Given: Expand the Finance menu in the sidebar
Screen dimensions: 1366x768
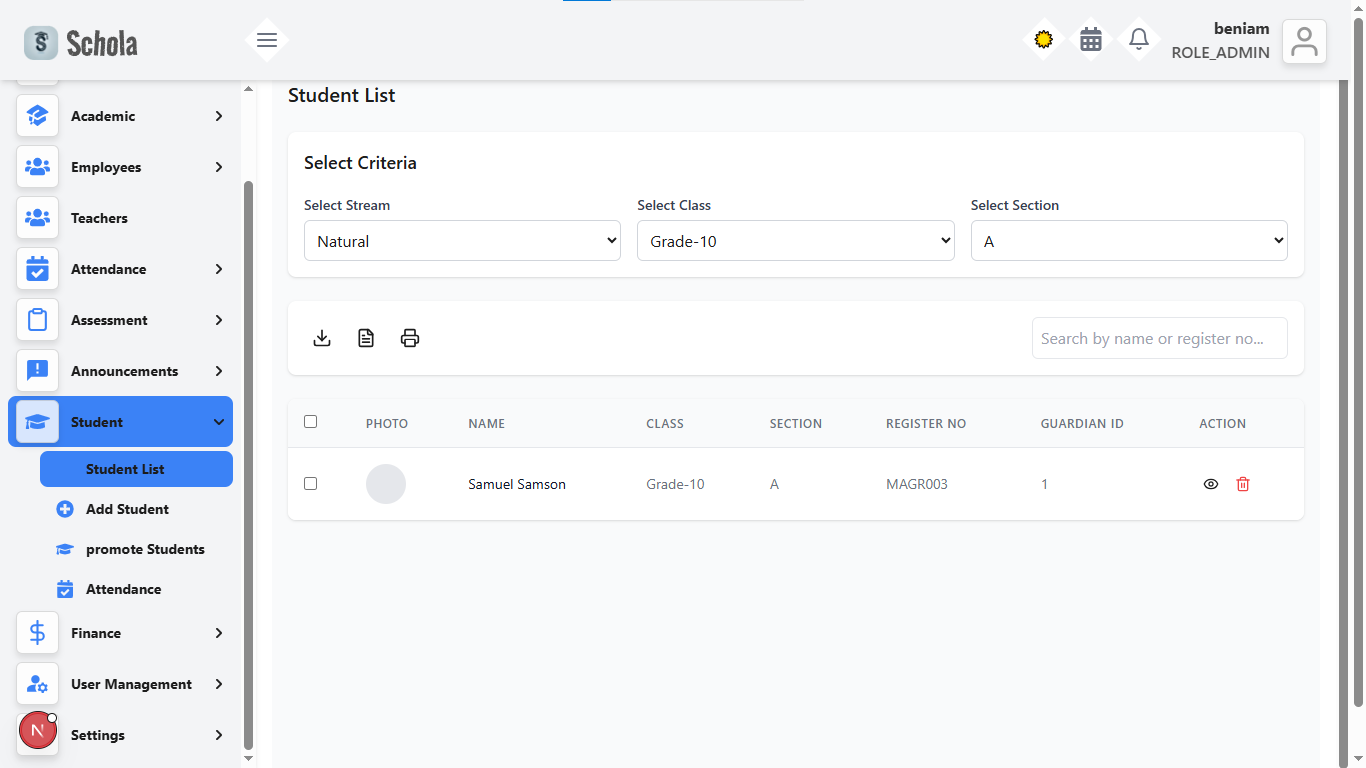Looking at the screenshot, I should [96, 633].
